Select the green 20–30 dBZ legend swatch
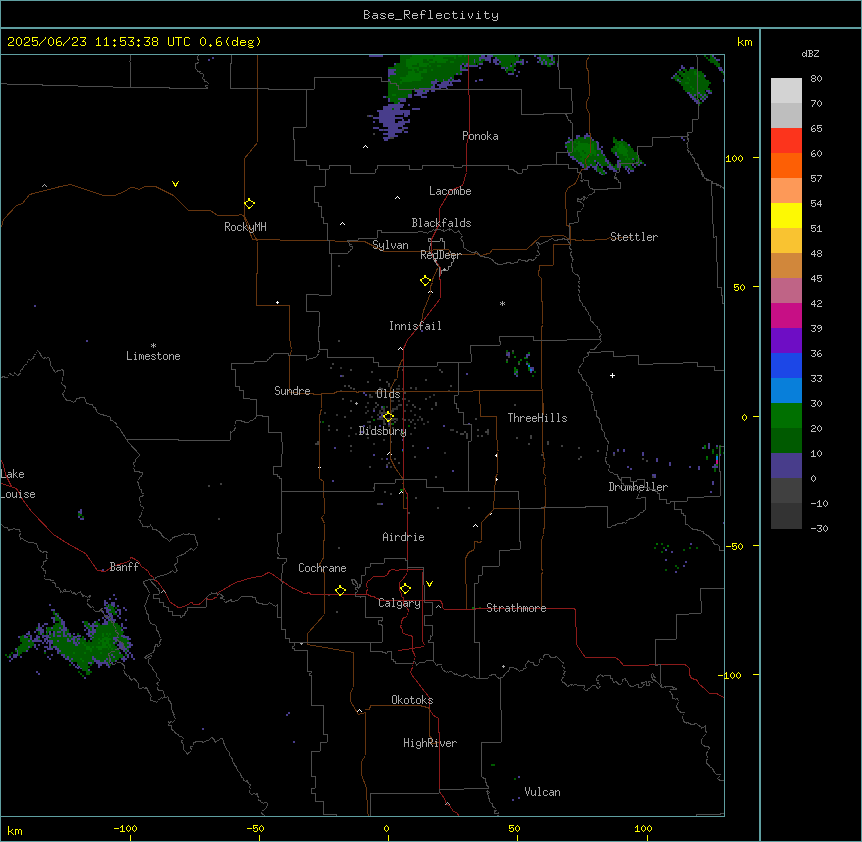The image size is (862, 842). [786, 416]
